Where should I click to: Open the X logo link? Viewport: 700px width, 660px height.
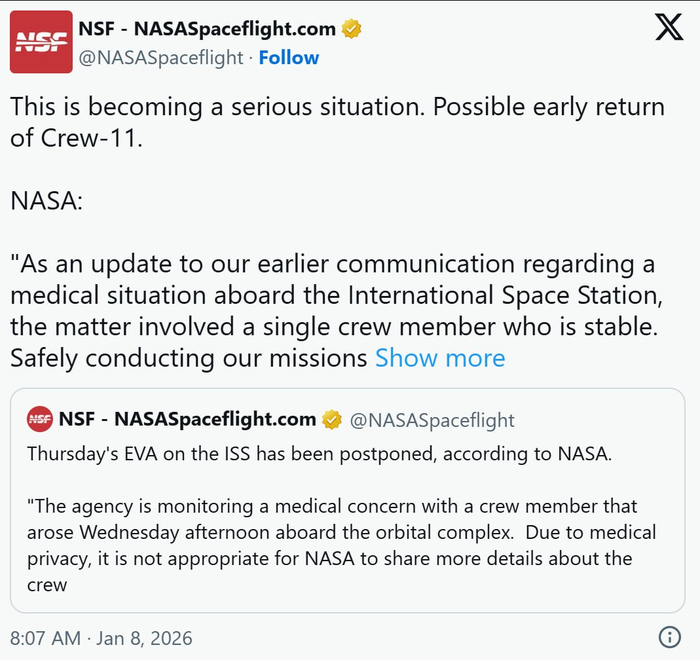[x=668, y=29]
